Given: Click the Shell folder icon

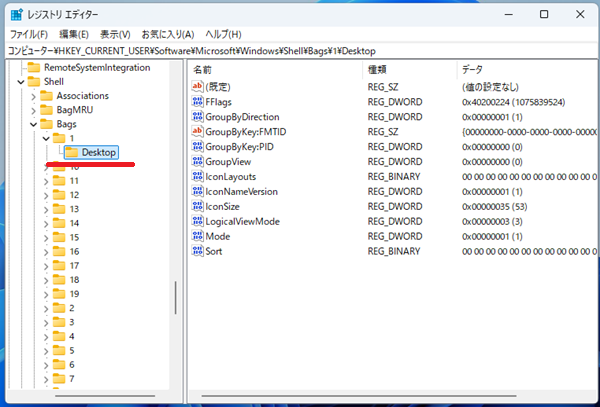Looking at the screenshot, I should (x=34, y=81).
